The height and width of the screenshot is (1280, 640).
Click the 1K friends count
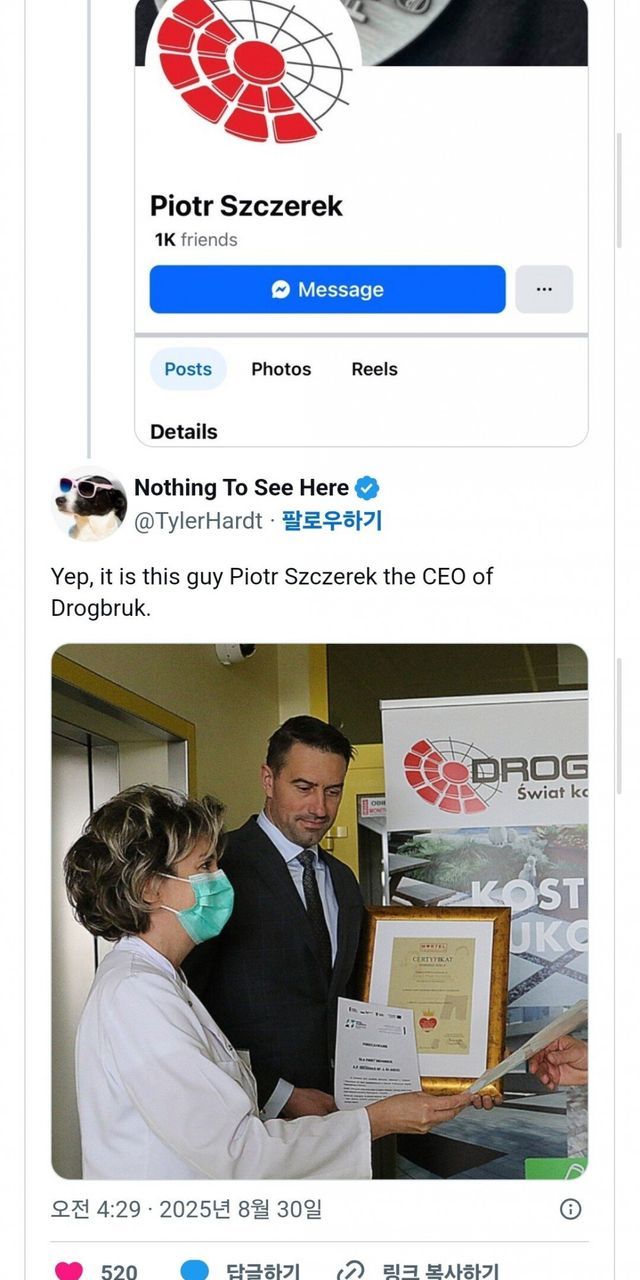pyautogui.click(x=196, y=240)
